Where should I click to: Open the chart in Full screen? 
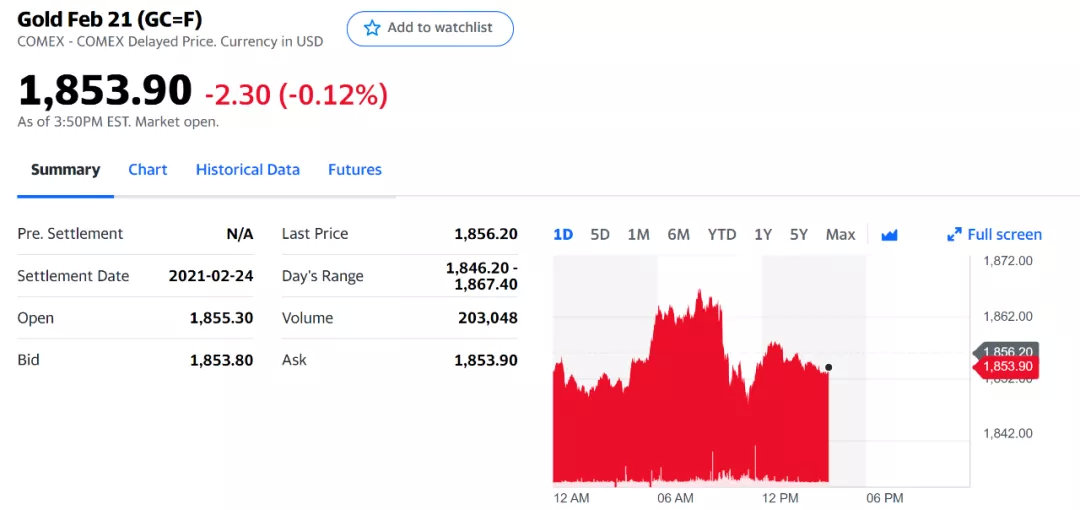[1004, 235]
